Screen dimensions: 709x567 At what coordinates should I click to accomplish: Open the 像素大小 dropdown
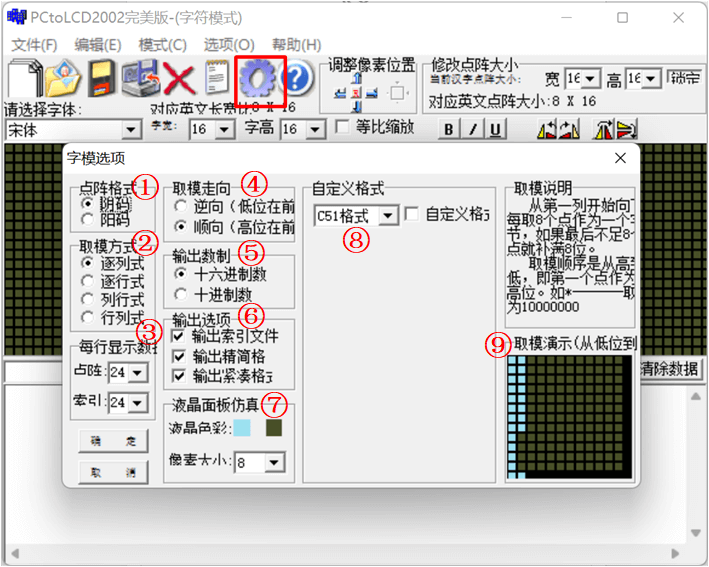[274, 463]
